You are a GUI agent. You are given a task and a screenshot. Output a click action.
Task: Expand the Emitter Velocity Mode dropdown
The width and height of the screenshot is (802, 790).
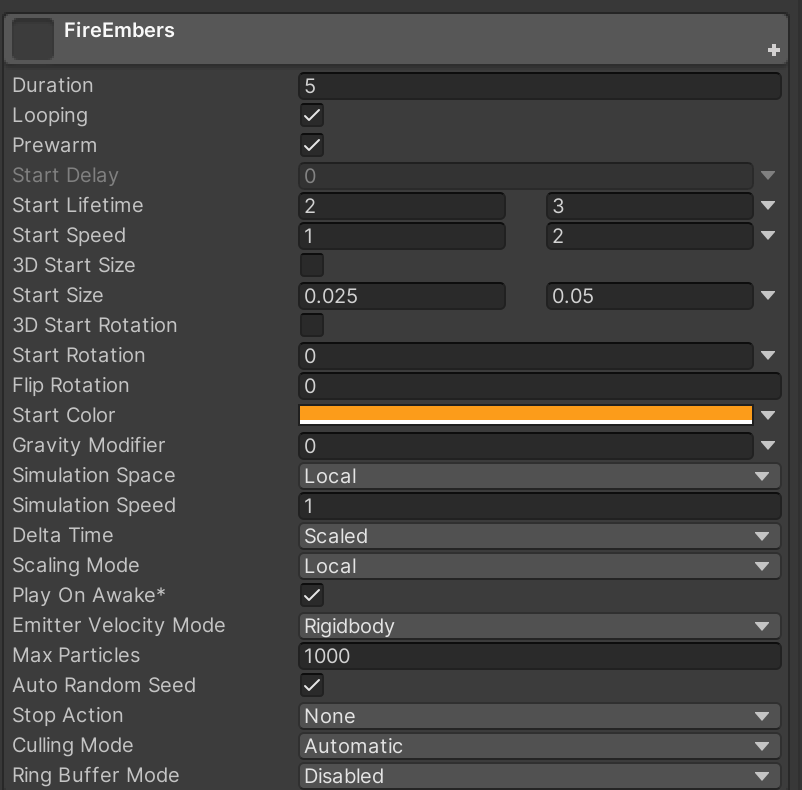[x=539, y=626]
